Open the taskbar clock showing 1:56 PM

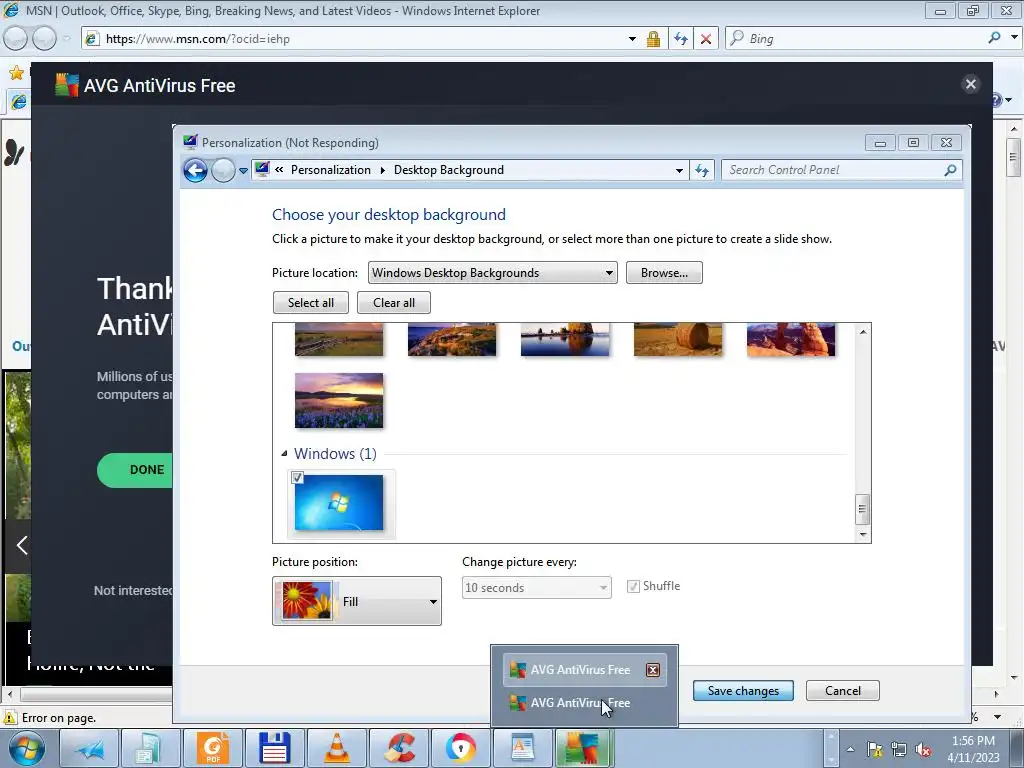973,749
